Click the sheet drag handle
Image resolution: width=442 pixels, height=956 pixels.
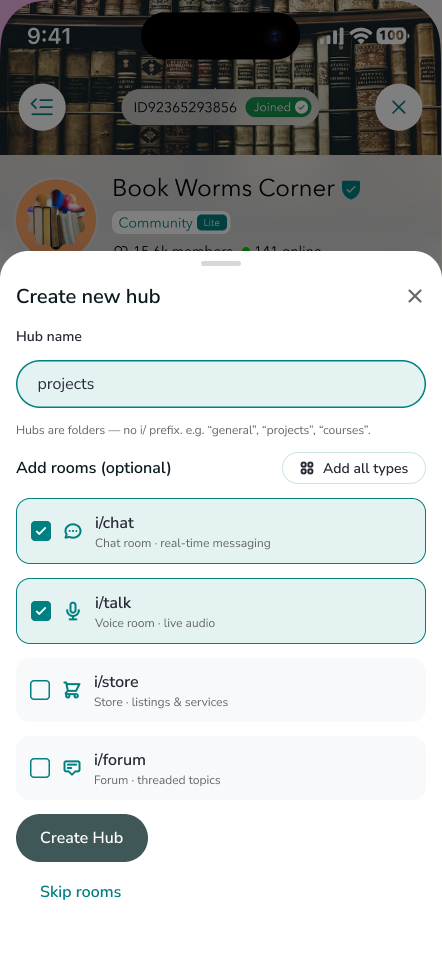221,263
